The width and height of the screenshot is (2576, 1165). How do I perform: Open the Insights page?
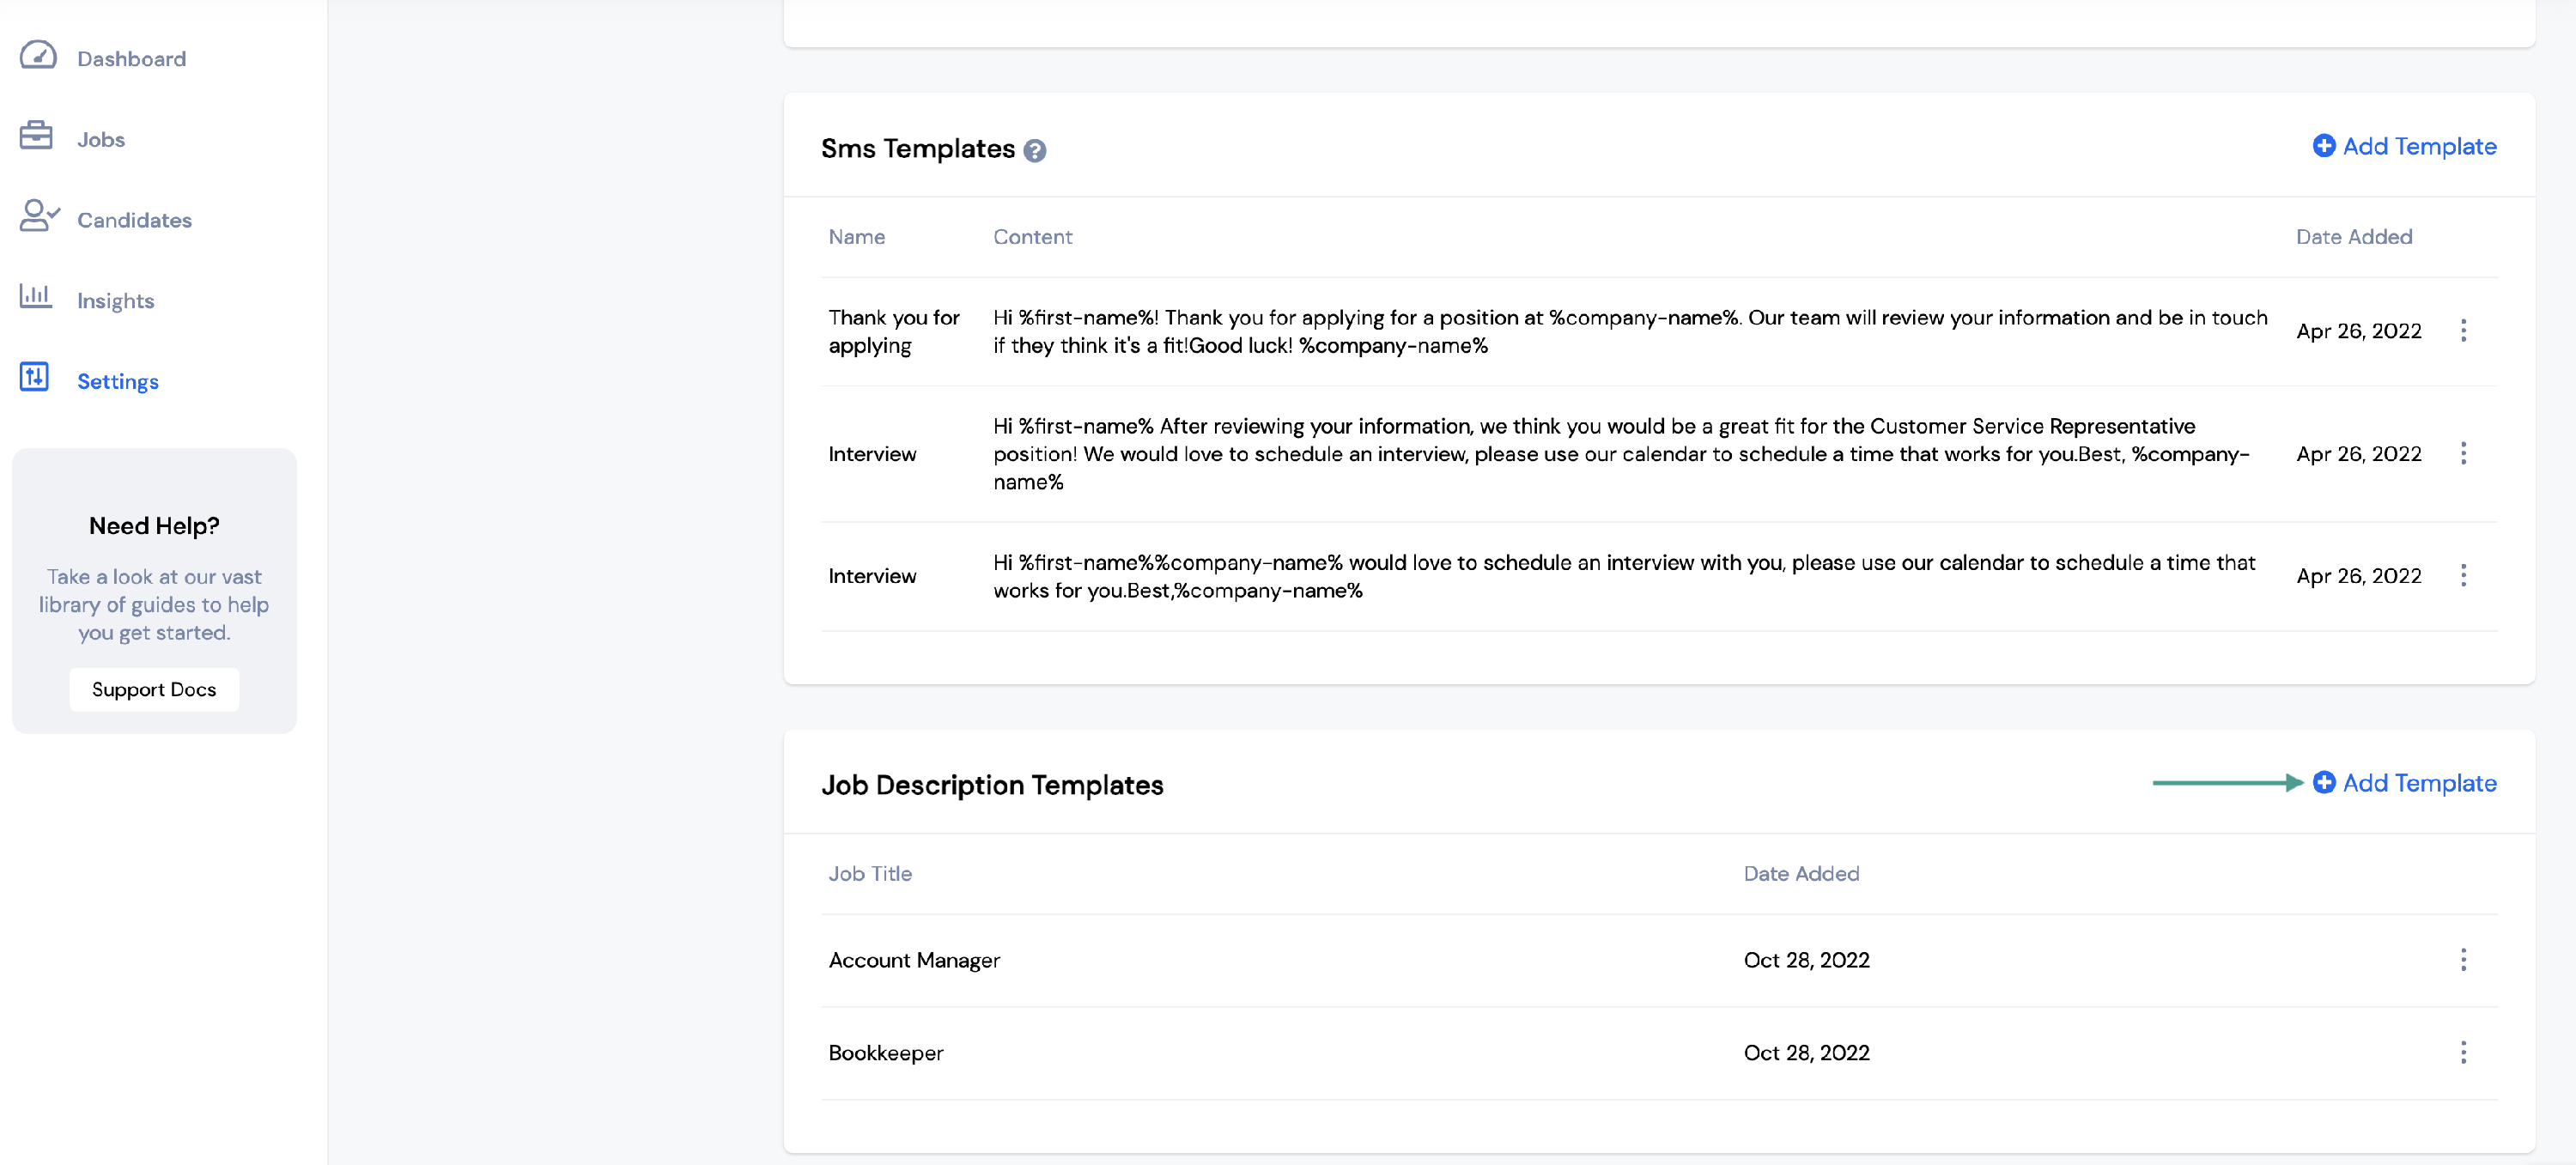click(x=115, y=301)
